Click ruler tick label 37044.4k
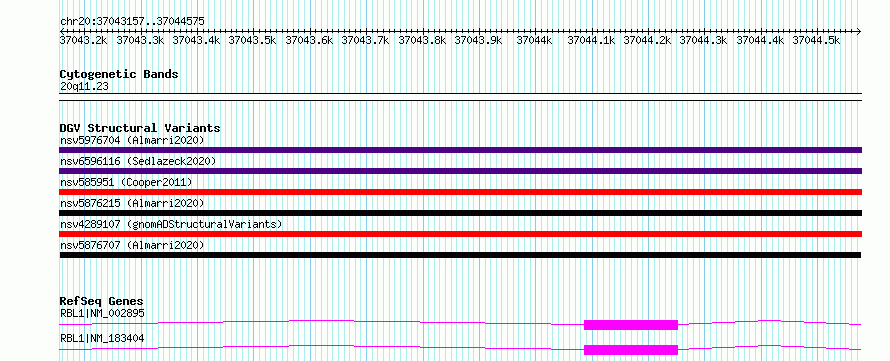This screenshot has width=890, height=361. coord(761,40)
